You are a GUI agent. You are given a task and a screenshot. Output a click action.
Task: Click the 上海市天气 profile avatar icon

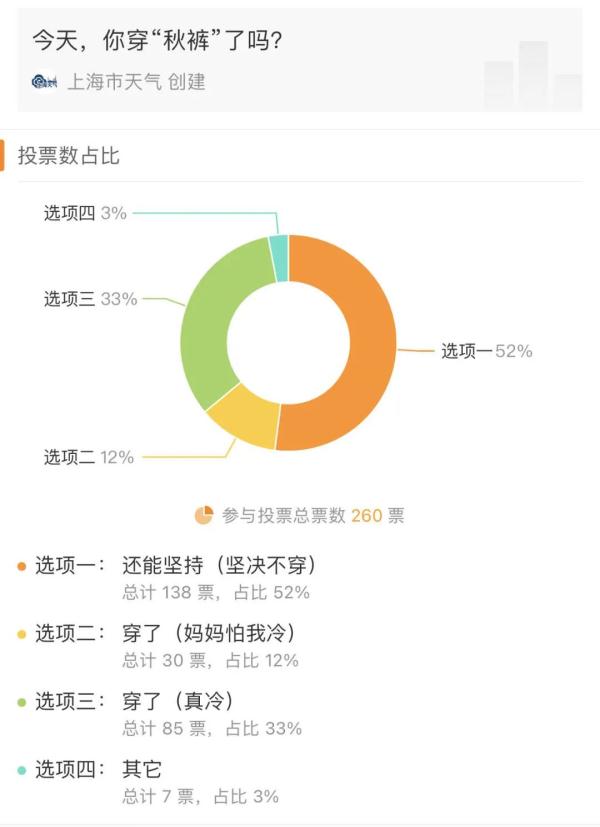pos(40,82)
